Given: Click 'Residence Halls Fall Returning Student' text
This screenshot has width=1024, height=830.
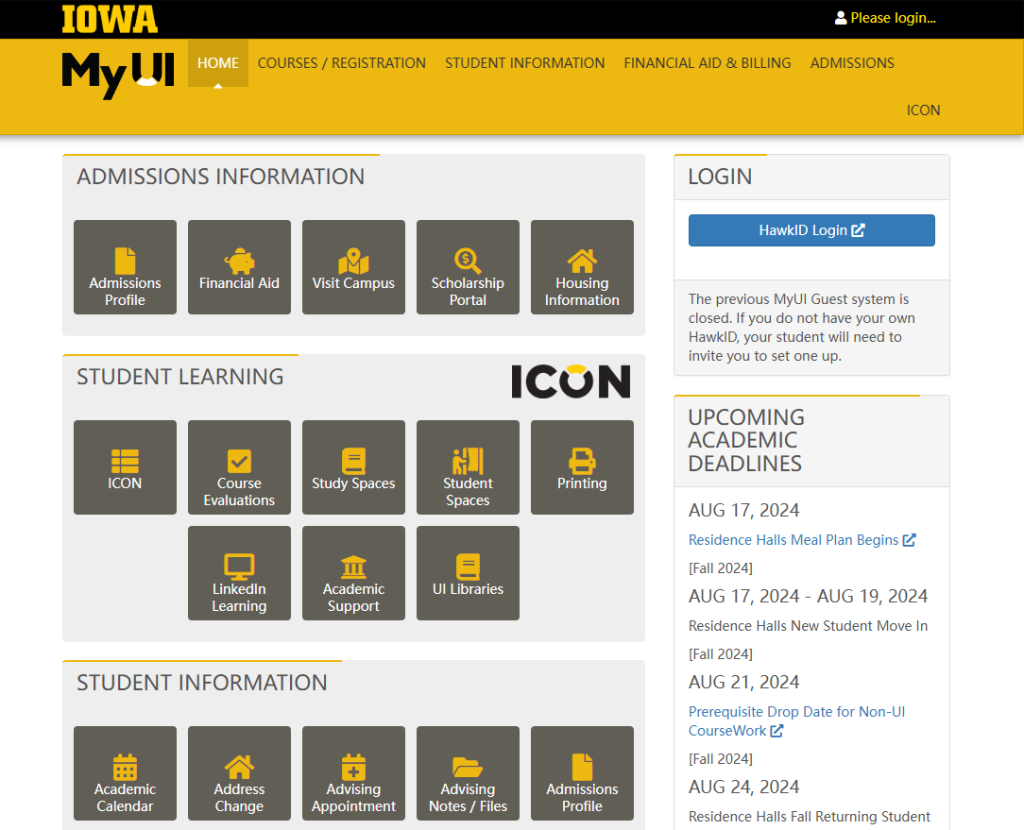Looking at the screenshot, I should (x=809, y=817).
